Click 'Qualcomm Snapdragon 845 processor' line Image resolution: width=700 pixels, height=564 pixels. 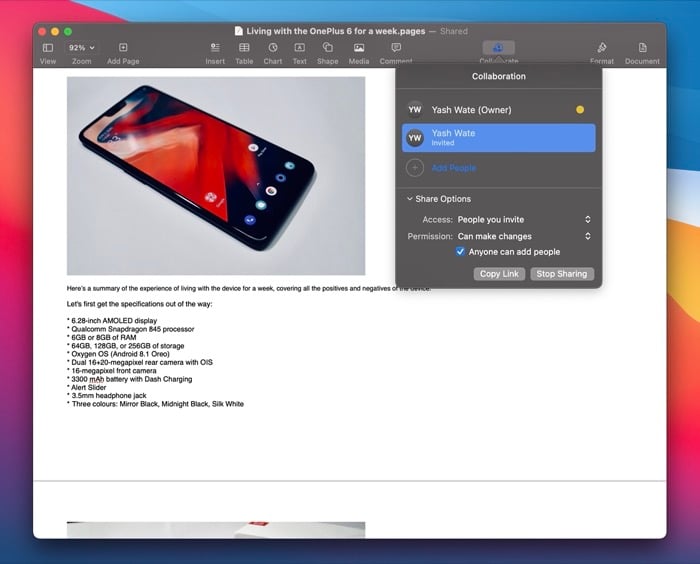click(x=133, y=329)
